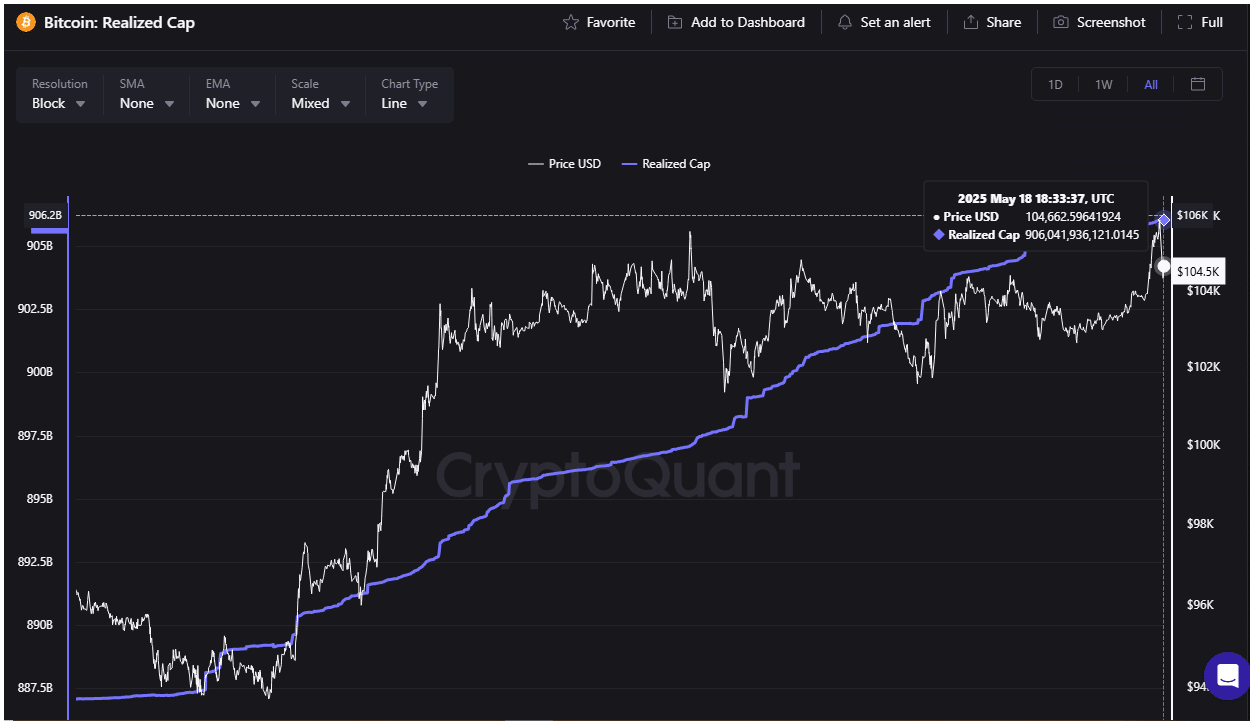Click the tooltip price value 104,662.59641924
This screenshot has height=725, width=1254.
1073,216
